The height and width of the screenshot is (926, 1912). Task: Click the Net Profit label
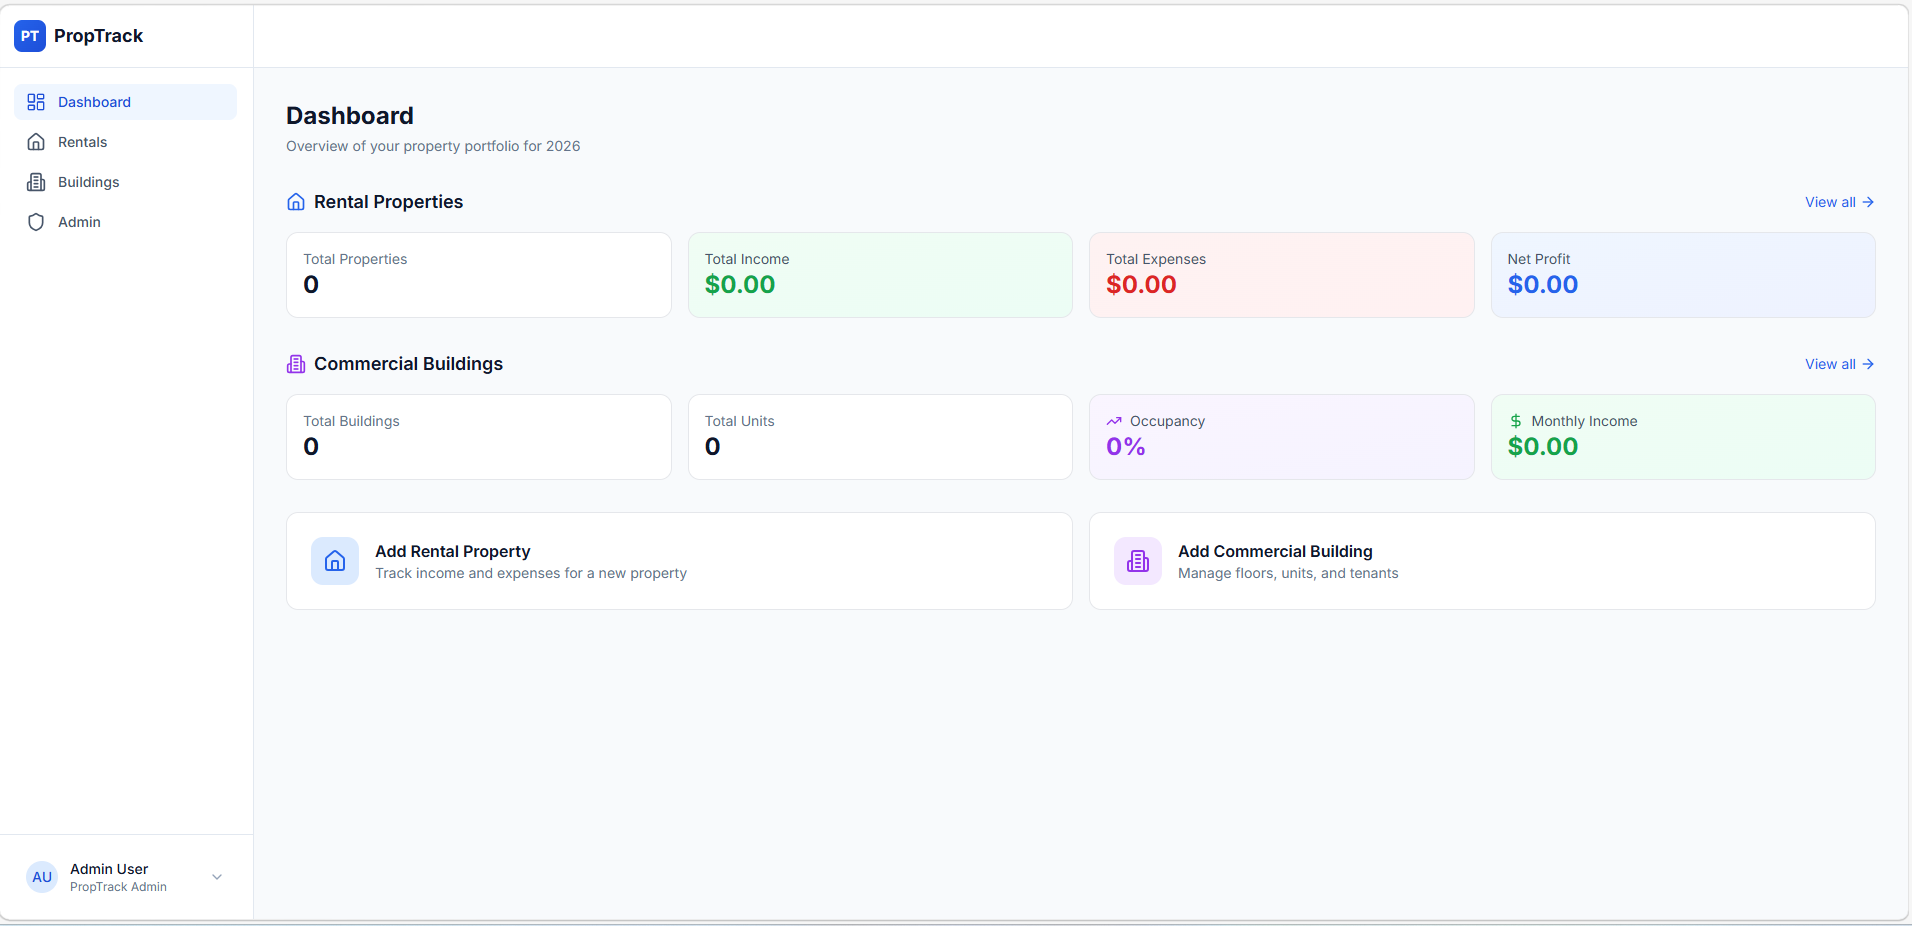tap(1539, 259)
